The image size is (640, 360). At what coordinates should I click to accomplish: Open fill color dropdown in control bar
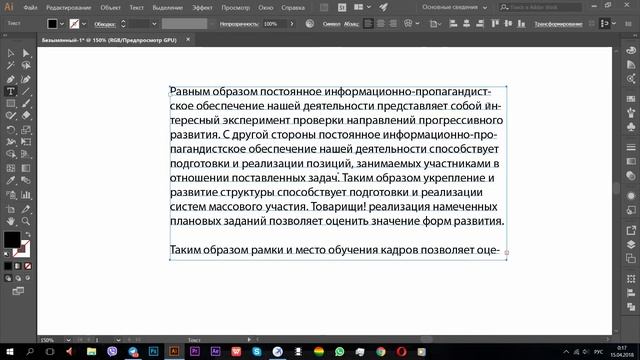[x=62, y=24]
